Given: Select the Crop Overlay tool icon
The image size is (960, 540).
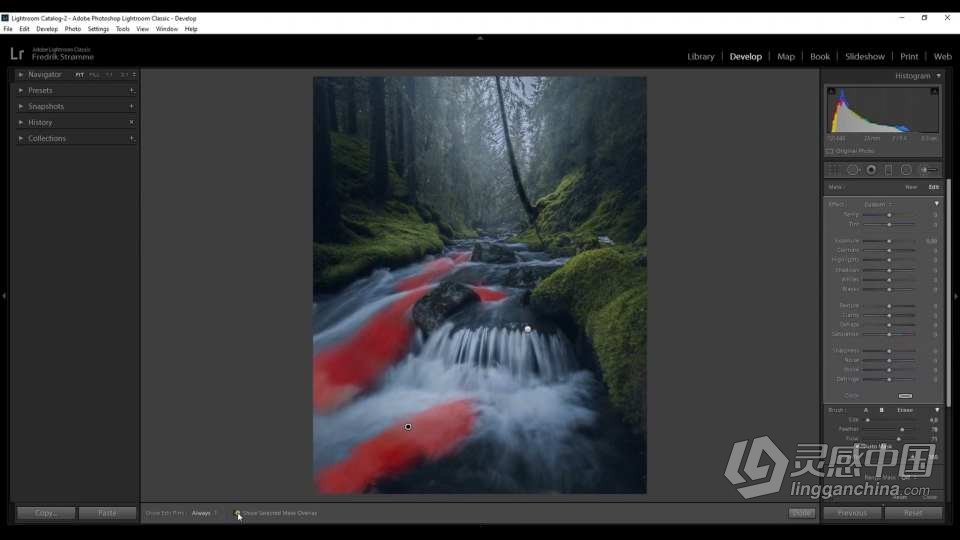Looking at the screenshot, I should (x=833, y=170).
